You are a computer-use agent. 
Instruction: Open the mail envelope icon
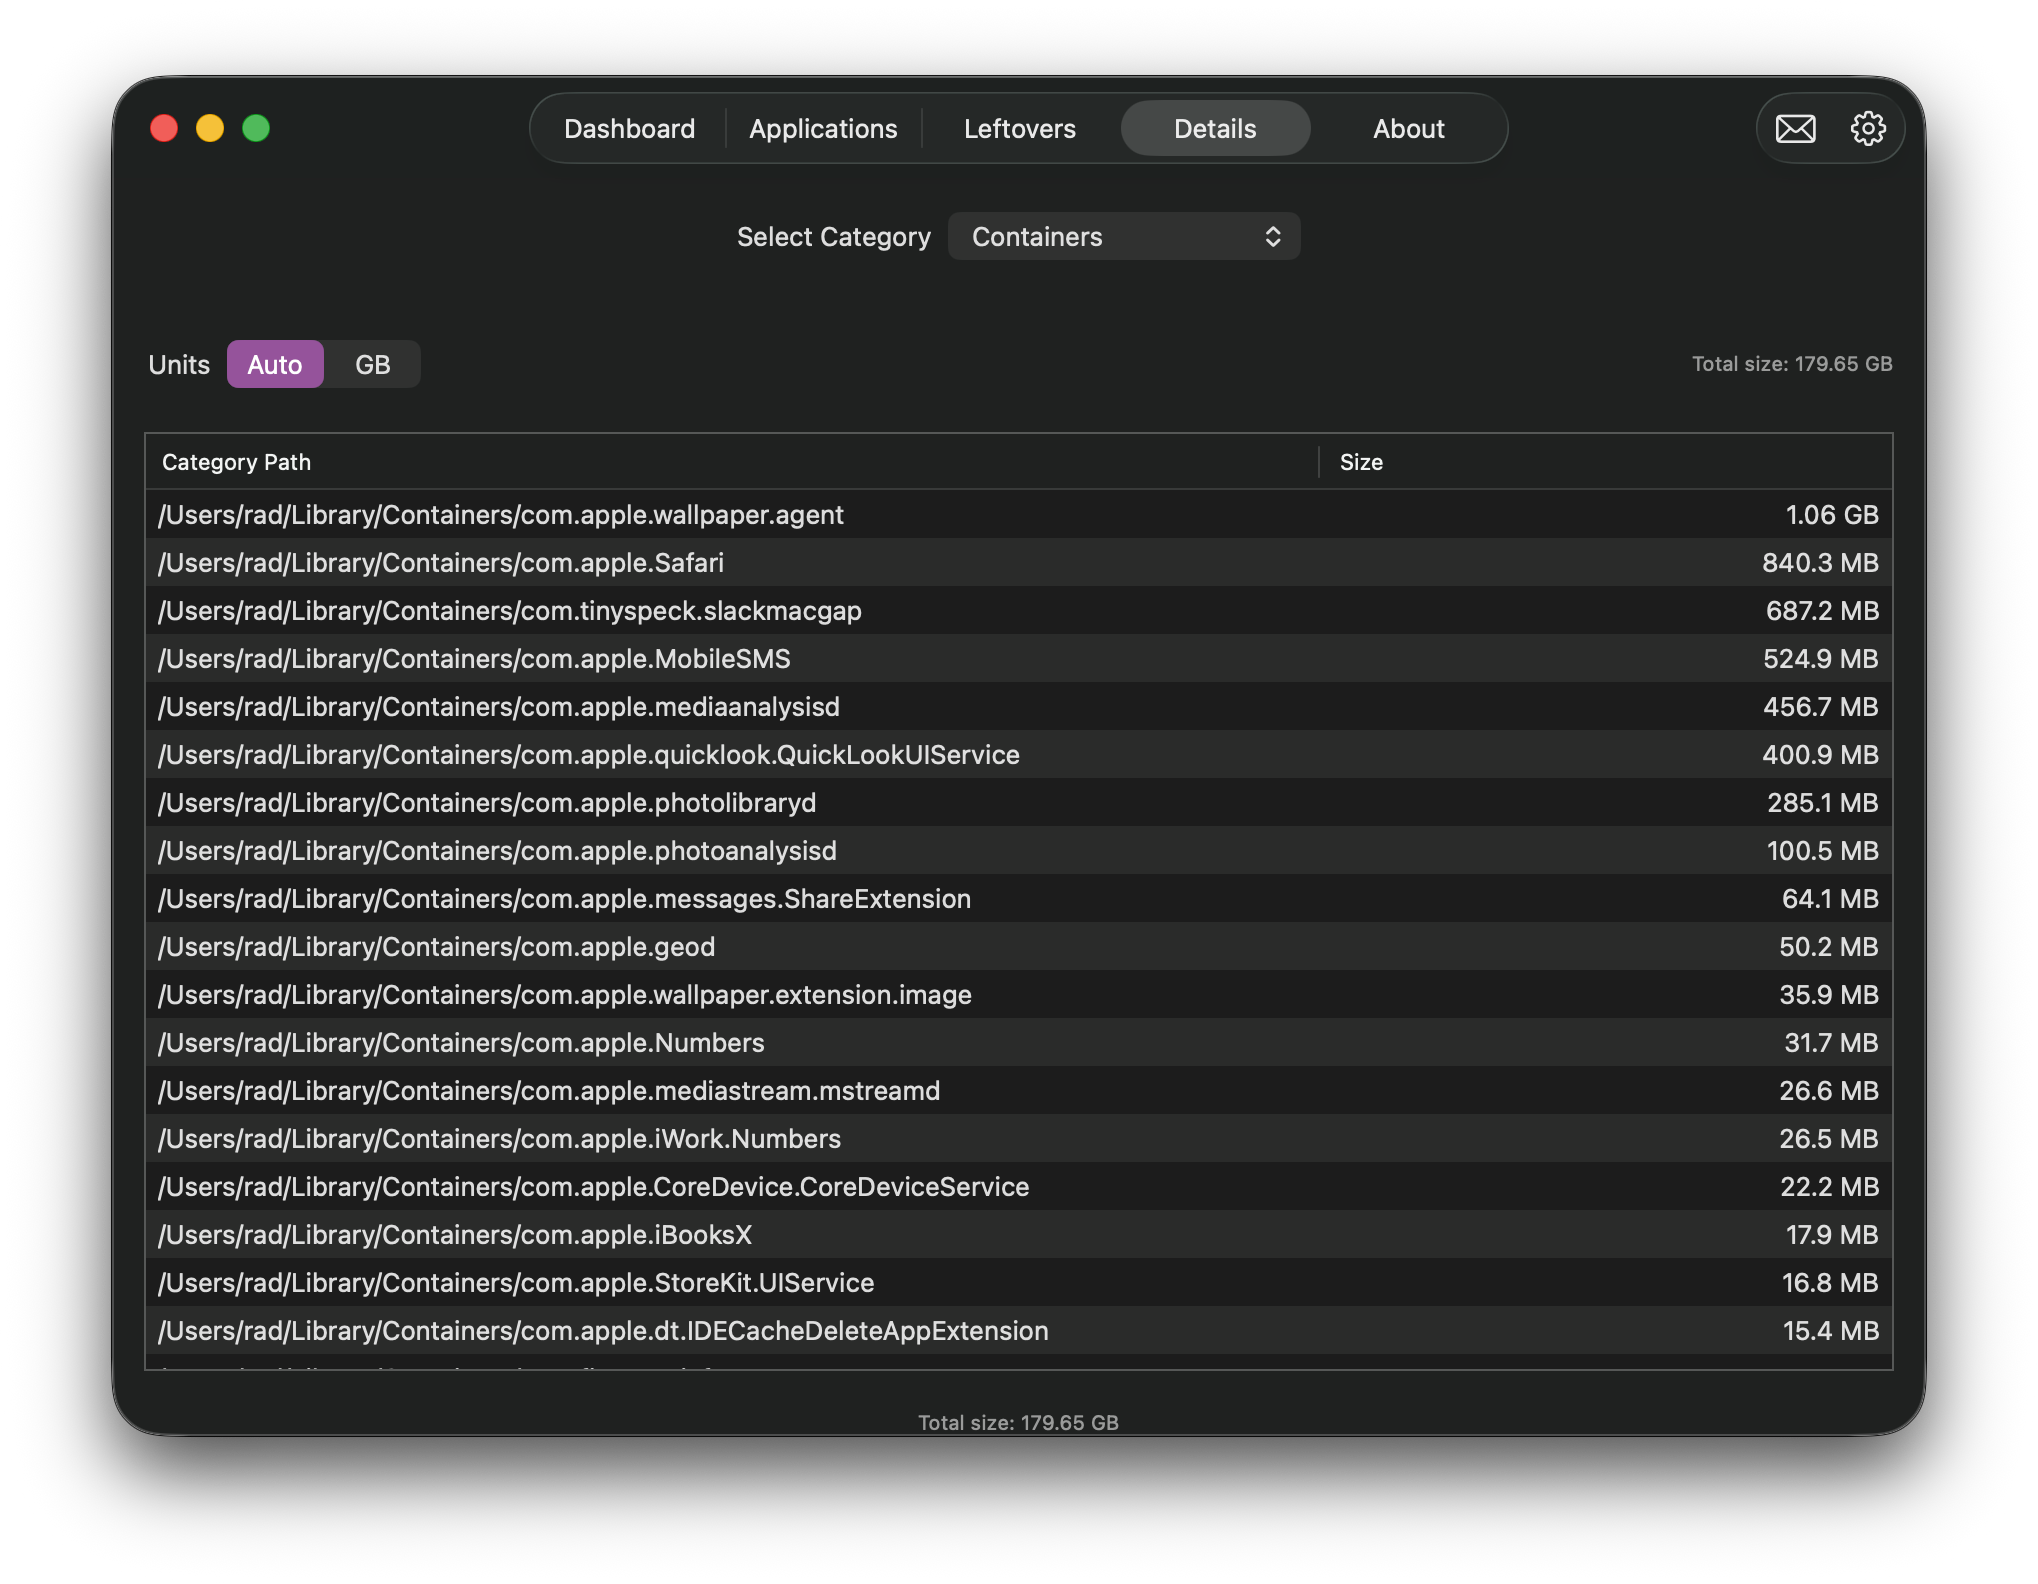click(1795, 129)
